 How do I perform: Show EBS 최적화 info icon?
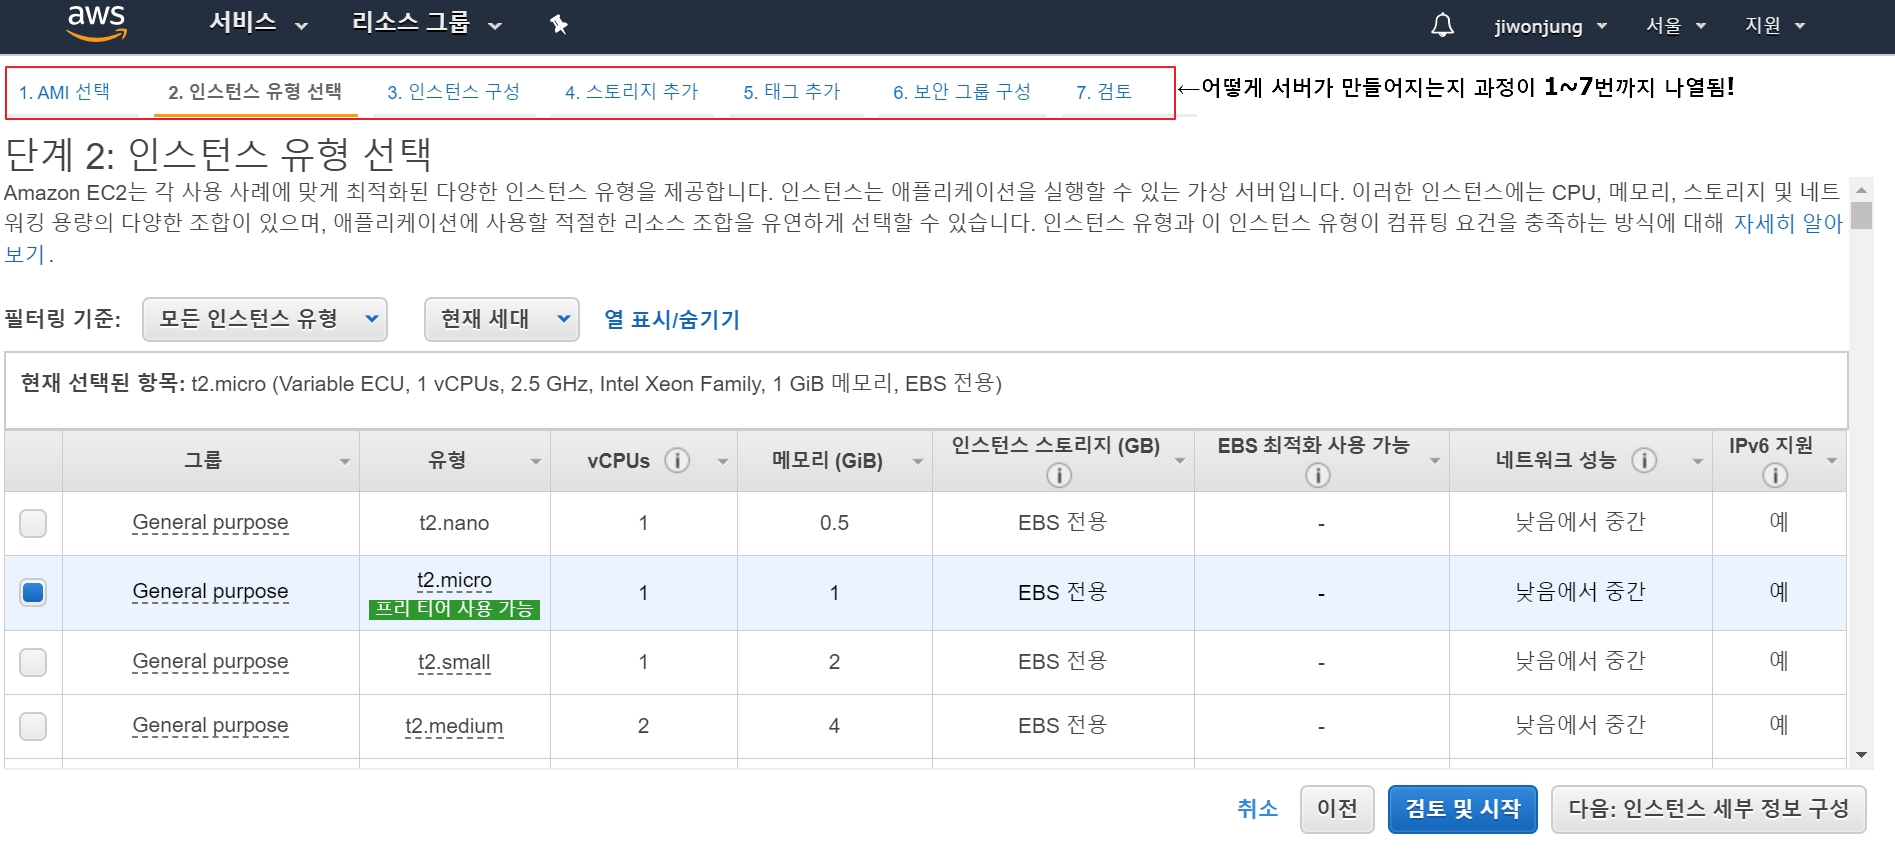pos(1318,475)
